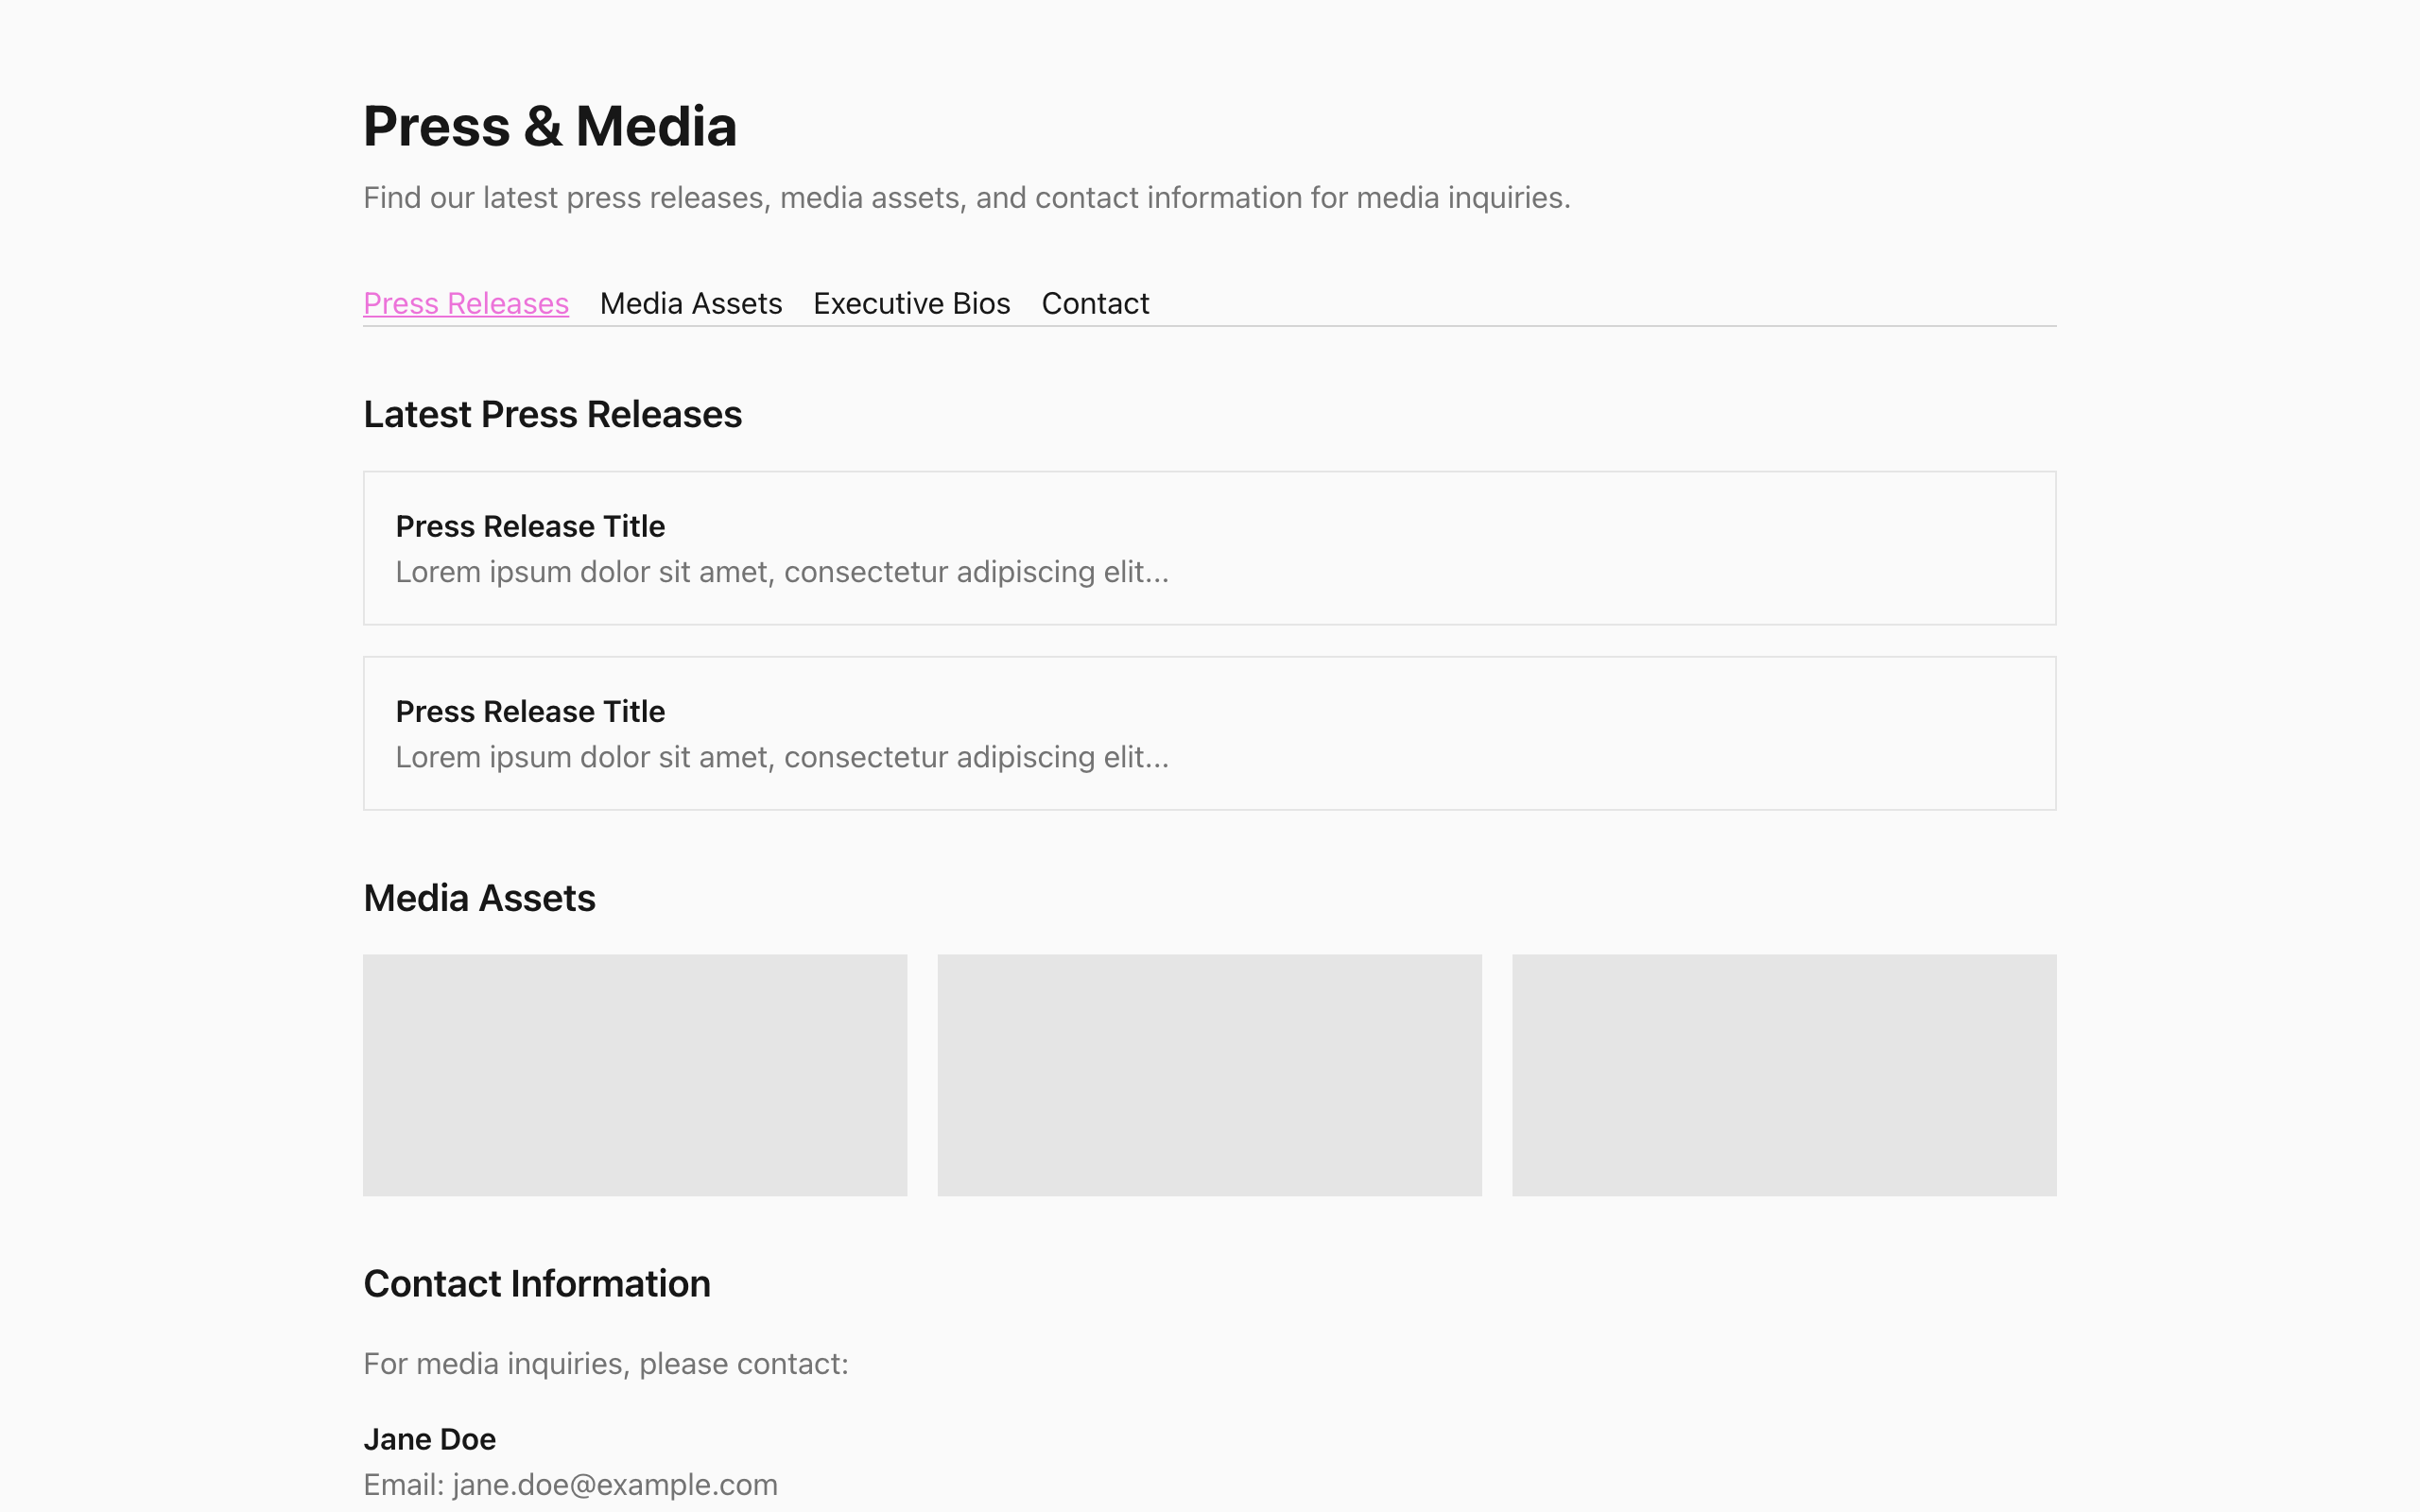This screenshot has height=1512, width=2420.
Task: Click the page intro starting 'Find our latest'
Action: coord(967,197)
